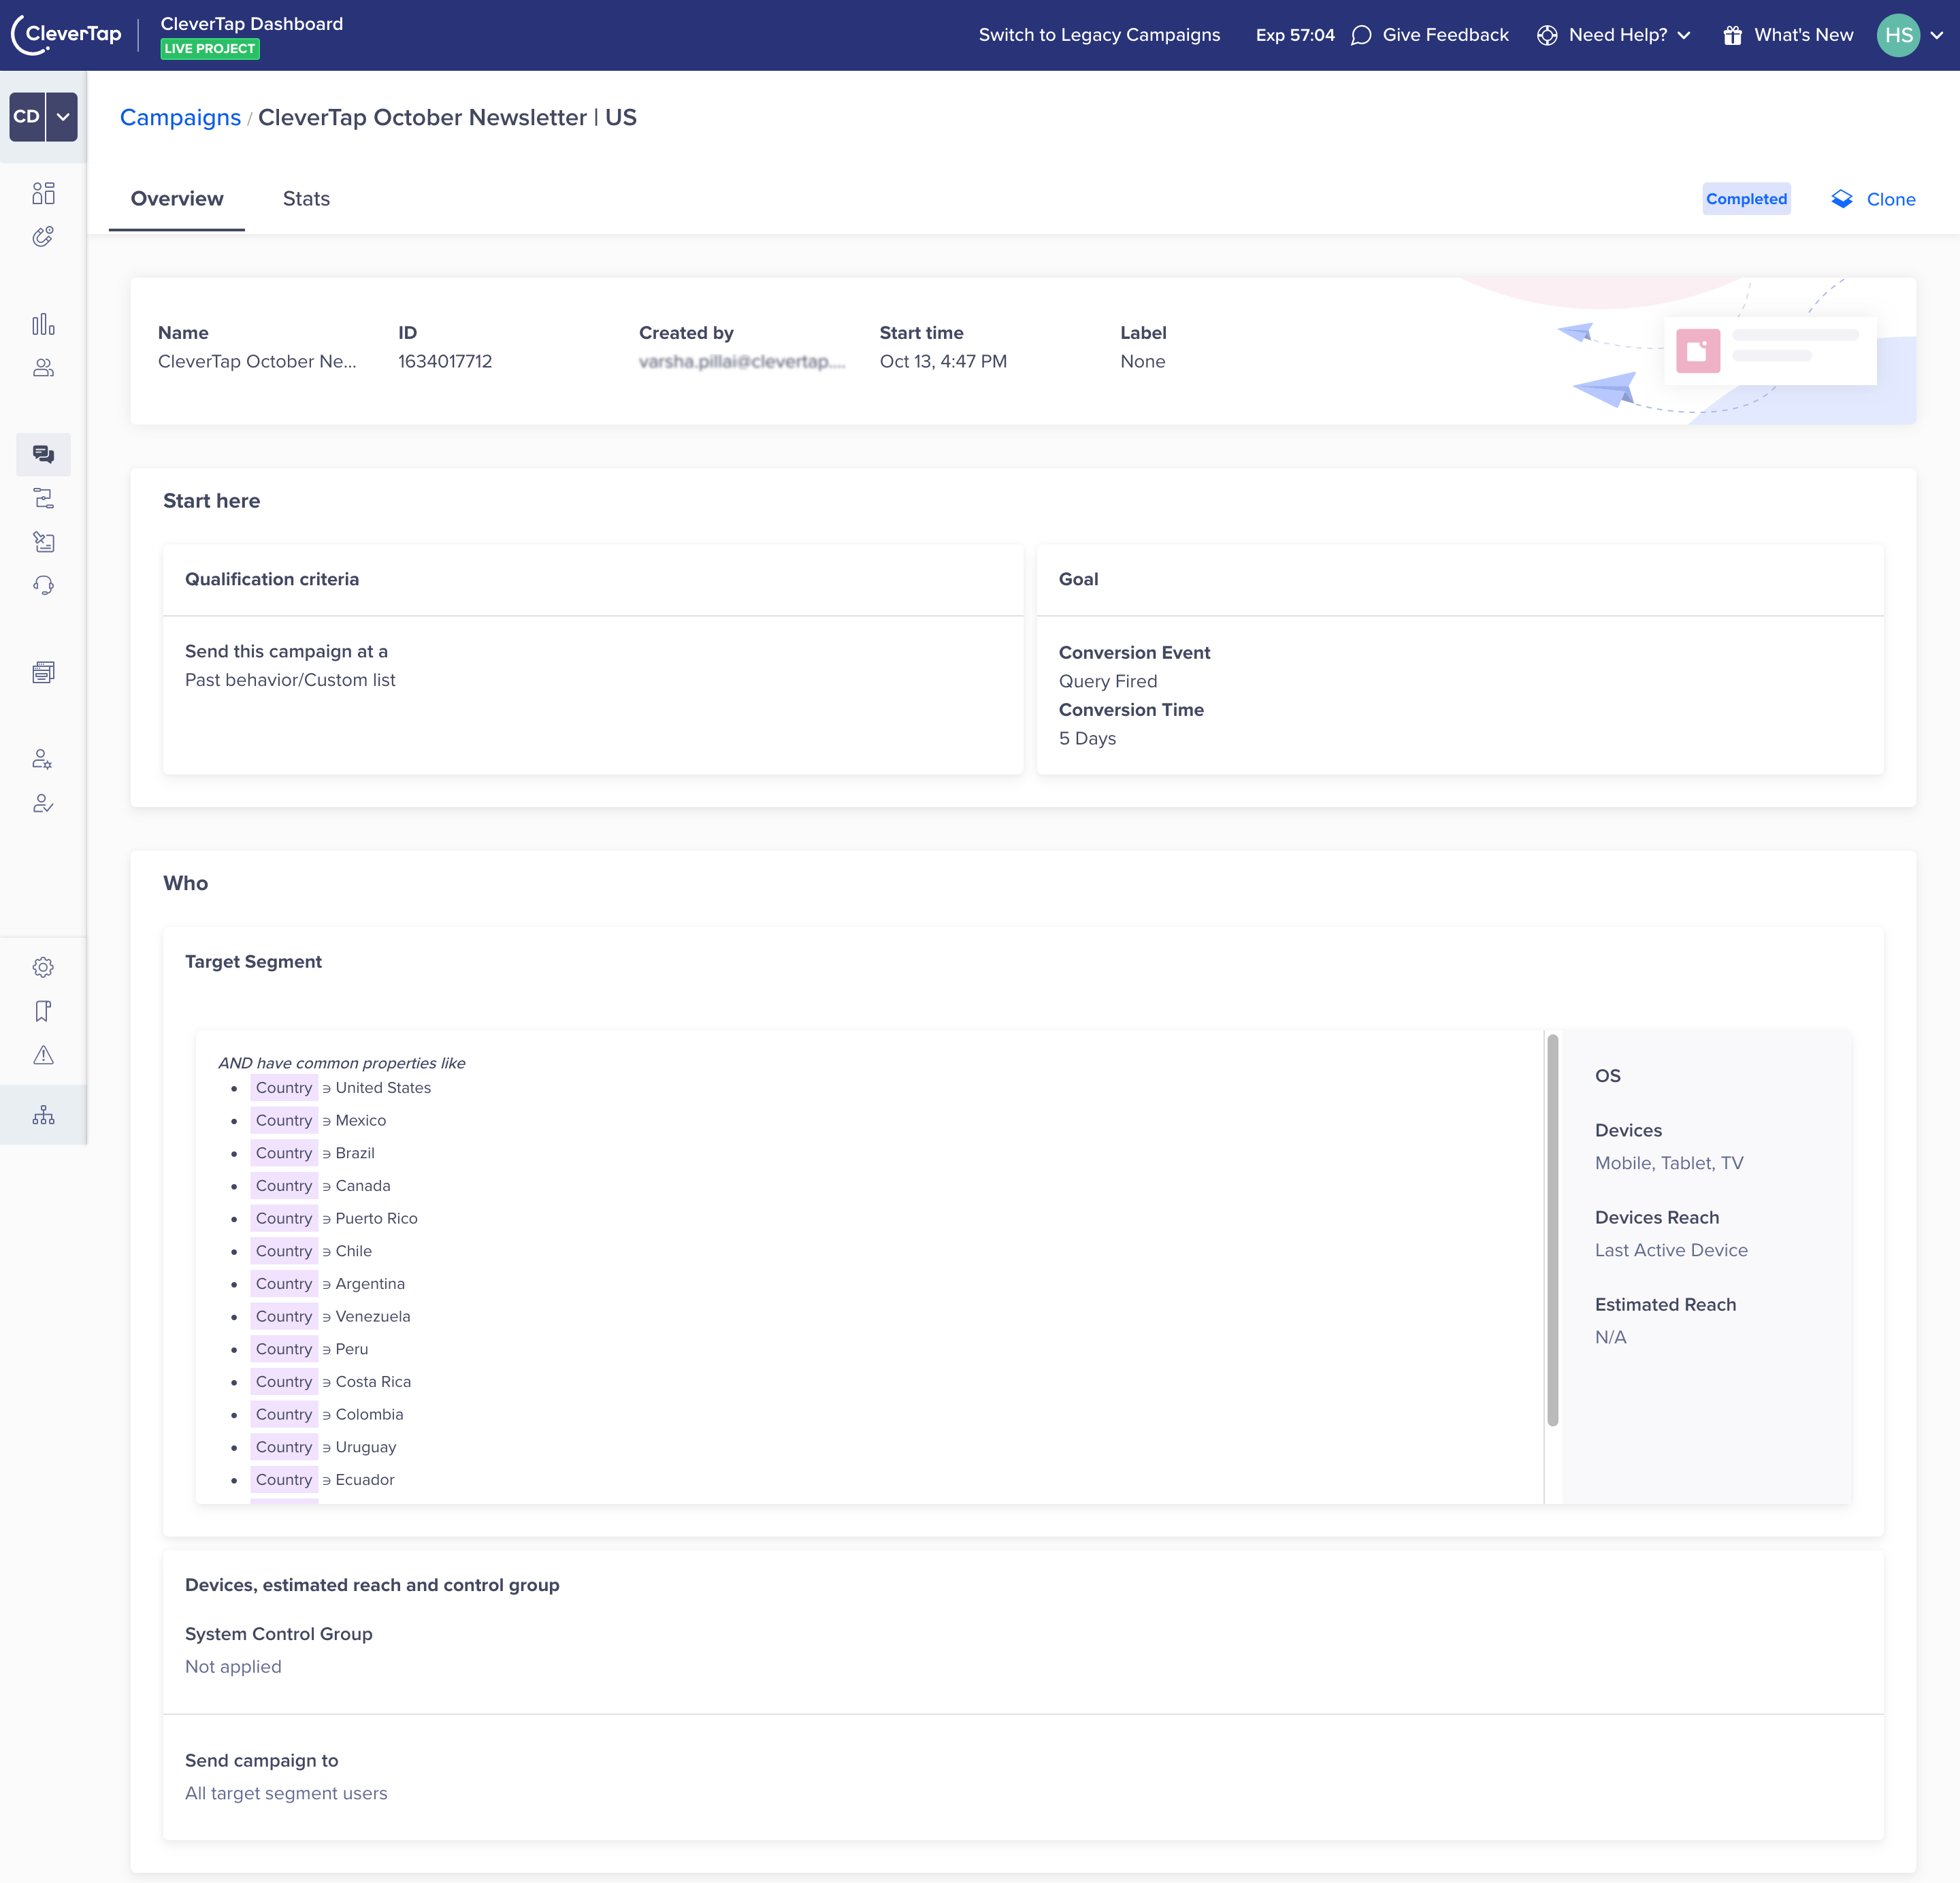Click the campaign ID 1634017712
The width and height of the screenshot is (1960, 1883).
coord(445,361)
